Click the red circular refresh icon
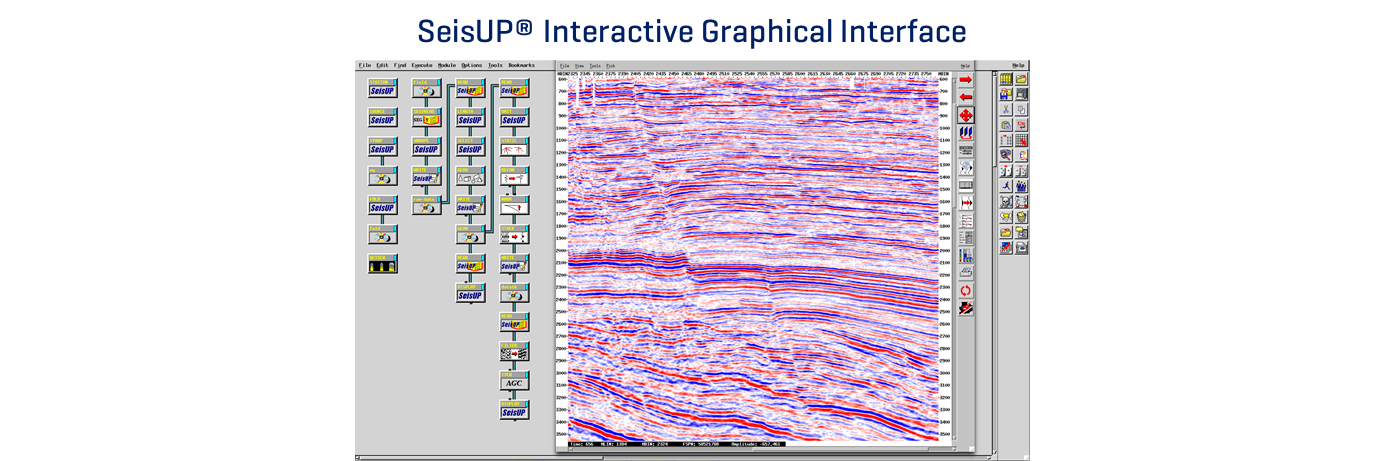This screenshot has height=461, width=1385. (966, 289)
